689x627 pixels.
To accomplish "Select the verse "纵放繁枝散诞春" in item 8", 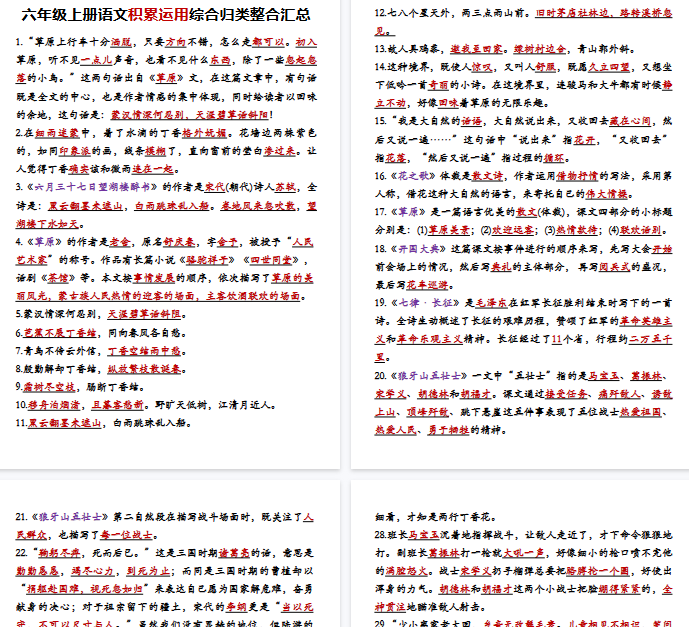I will click(x=145, y=369).
